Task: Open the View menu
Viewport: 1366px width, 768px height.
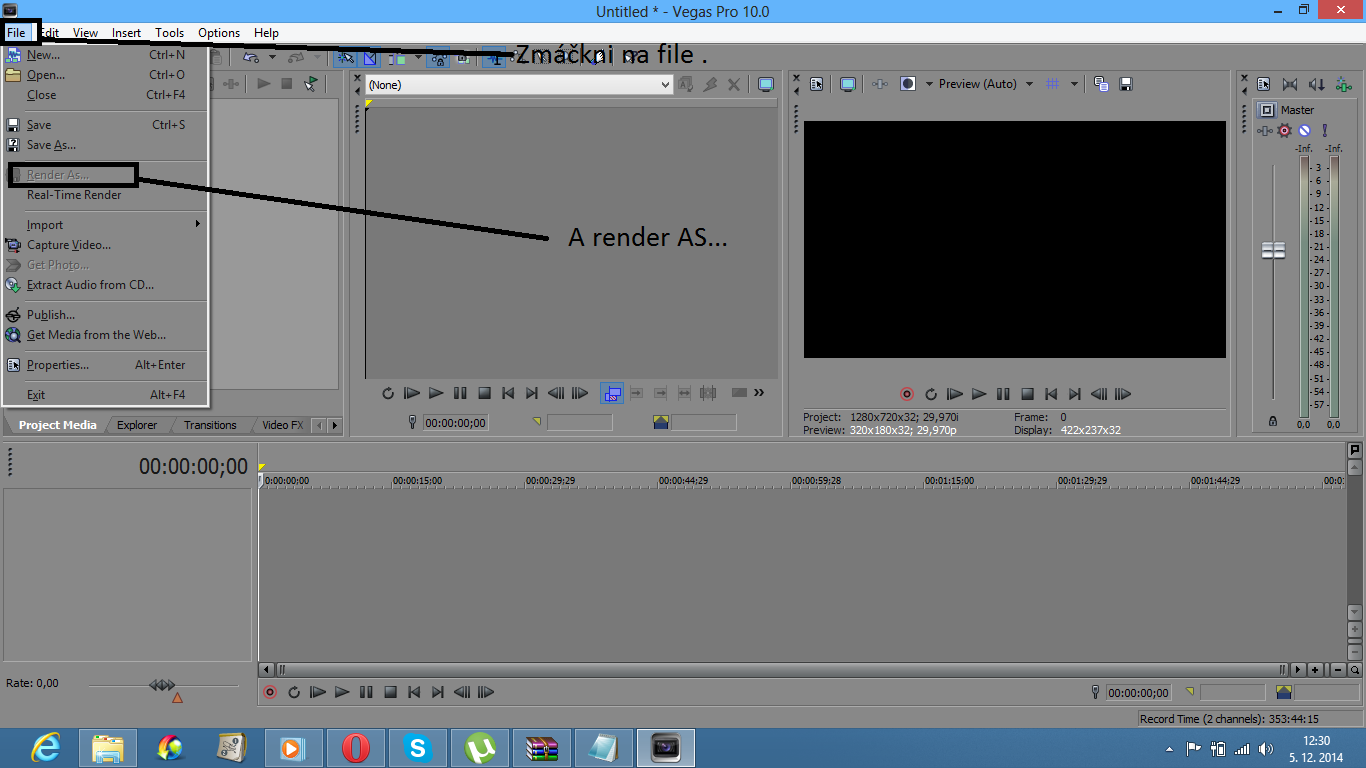Action: coord(85,33)
